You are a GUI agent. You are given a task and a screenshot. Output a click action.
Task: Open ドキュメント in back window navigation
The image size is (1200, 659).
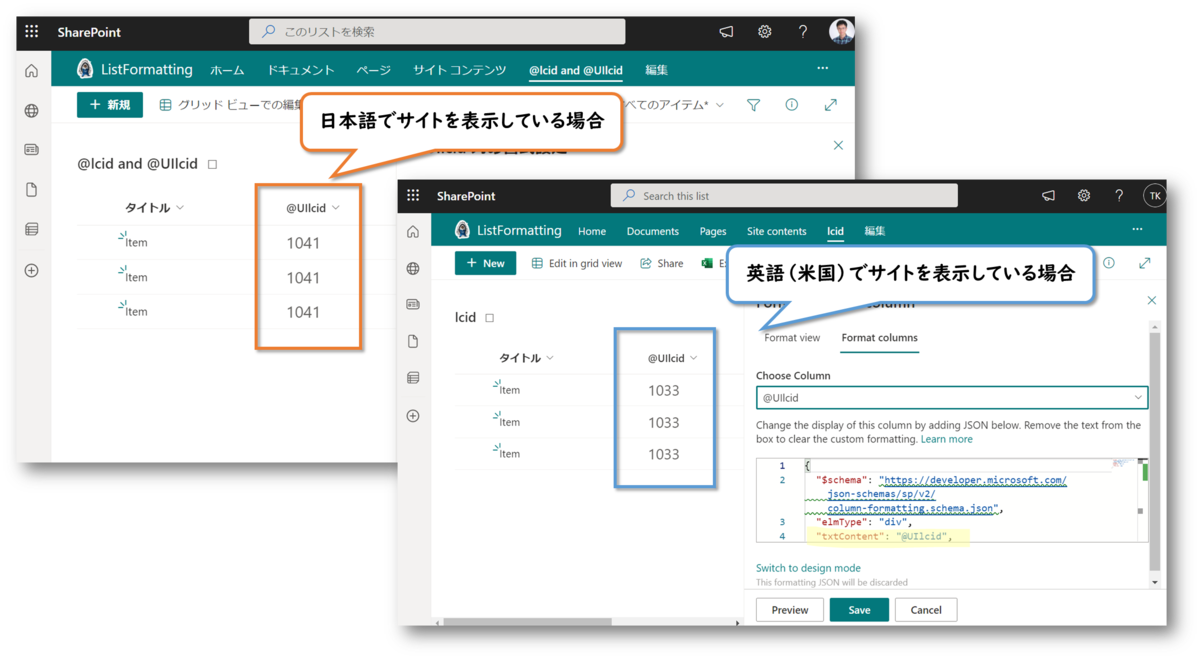pyautogui.click(x=300, y=70)
